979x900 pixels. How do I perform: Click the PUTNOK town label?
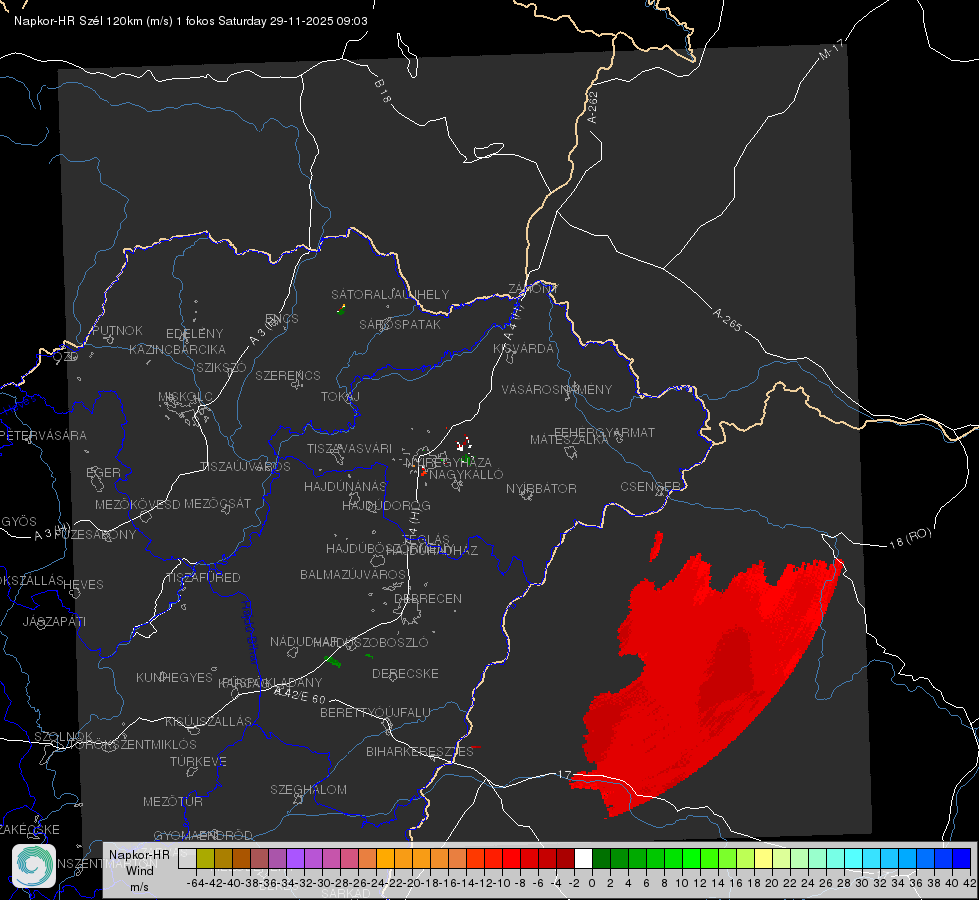click(117, 330)
